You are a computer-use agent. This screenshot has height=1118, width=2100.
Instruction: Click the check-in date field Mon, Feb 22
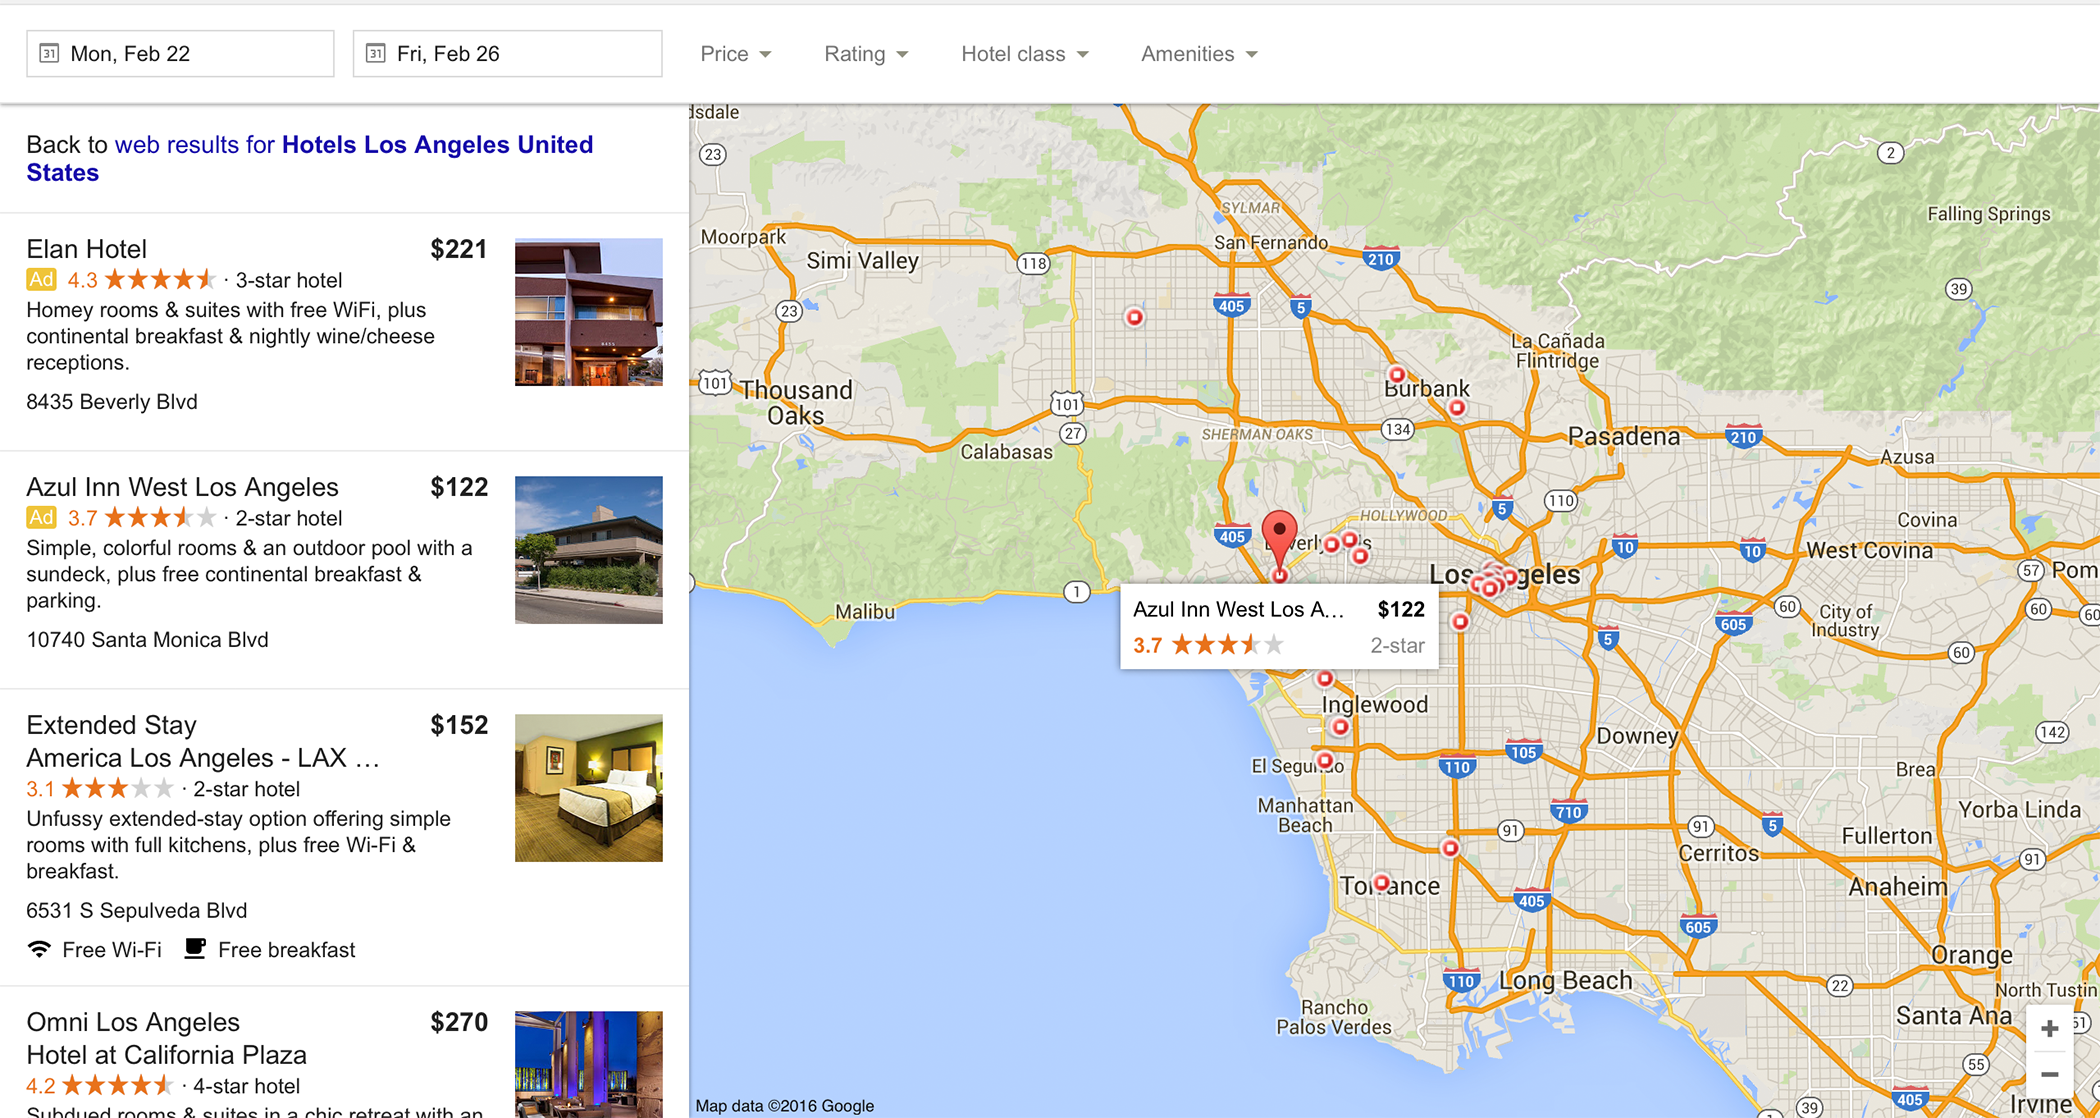tap(180, 54)
